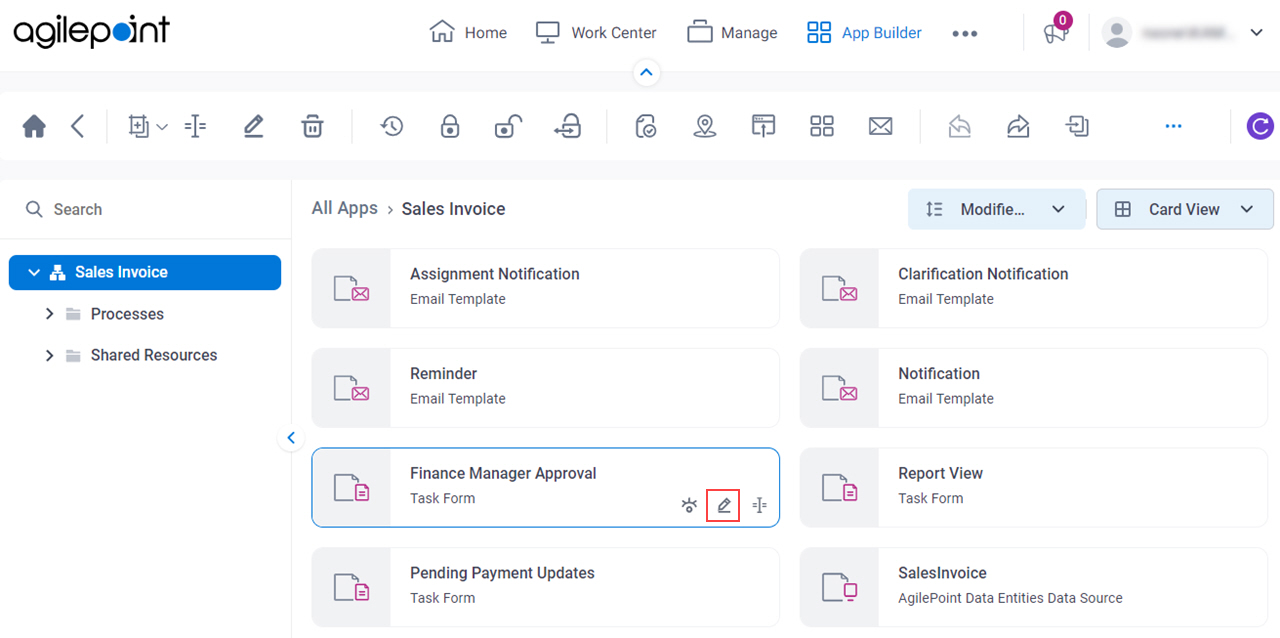Open the header more menu ellipsis
The height and width of the screenshot is (638, 1280).
[965, 33]
